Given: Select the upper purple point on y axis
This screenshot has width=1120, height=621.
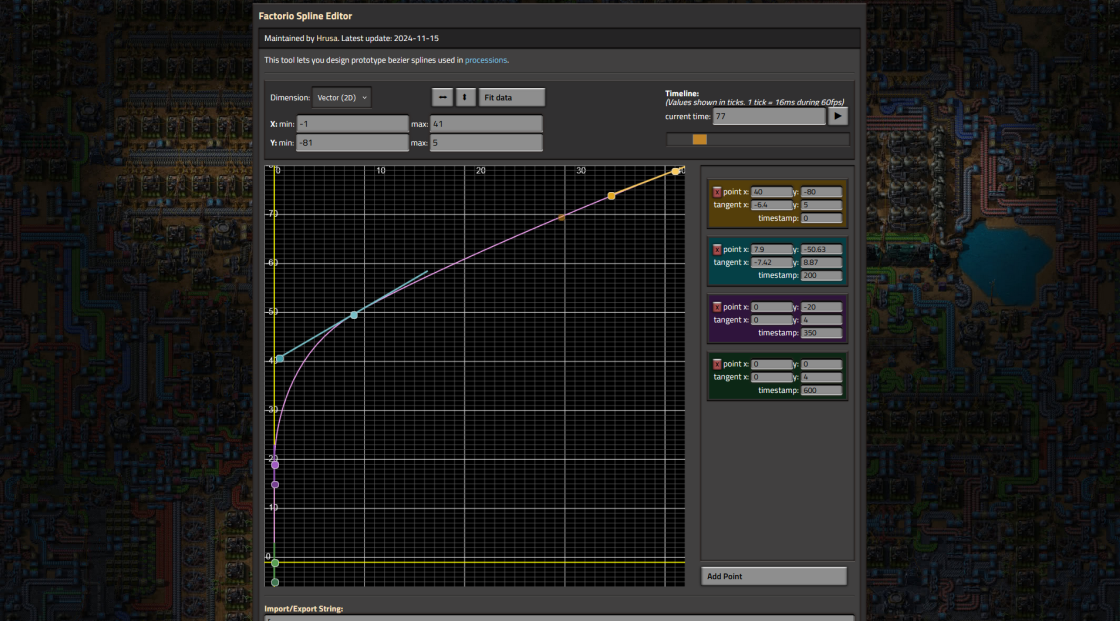Looking at the screenshot, I should [x=275, y=465].
